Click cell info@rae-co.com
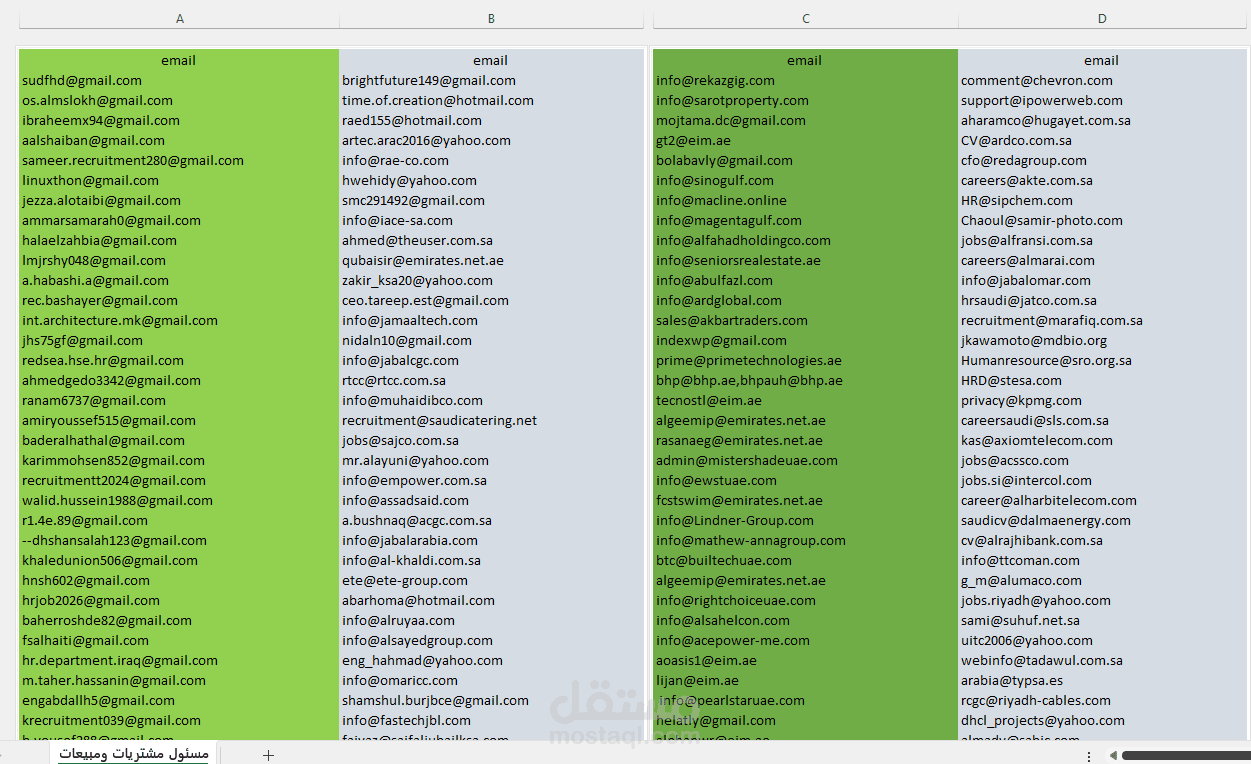The image size is (1251, 764). pyautogui.click(x=491, y=160)
